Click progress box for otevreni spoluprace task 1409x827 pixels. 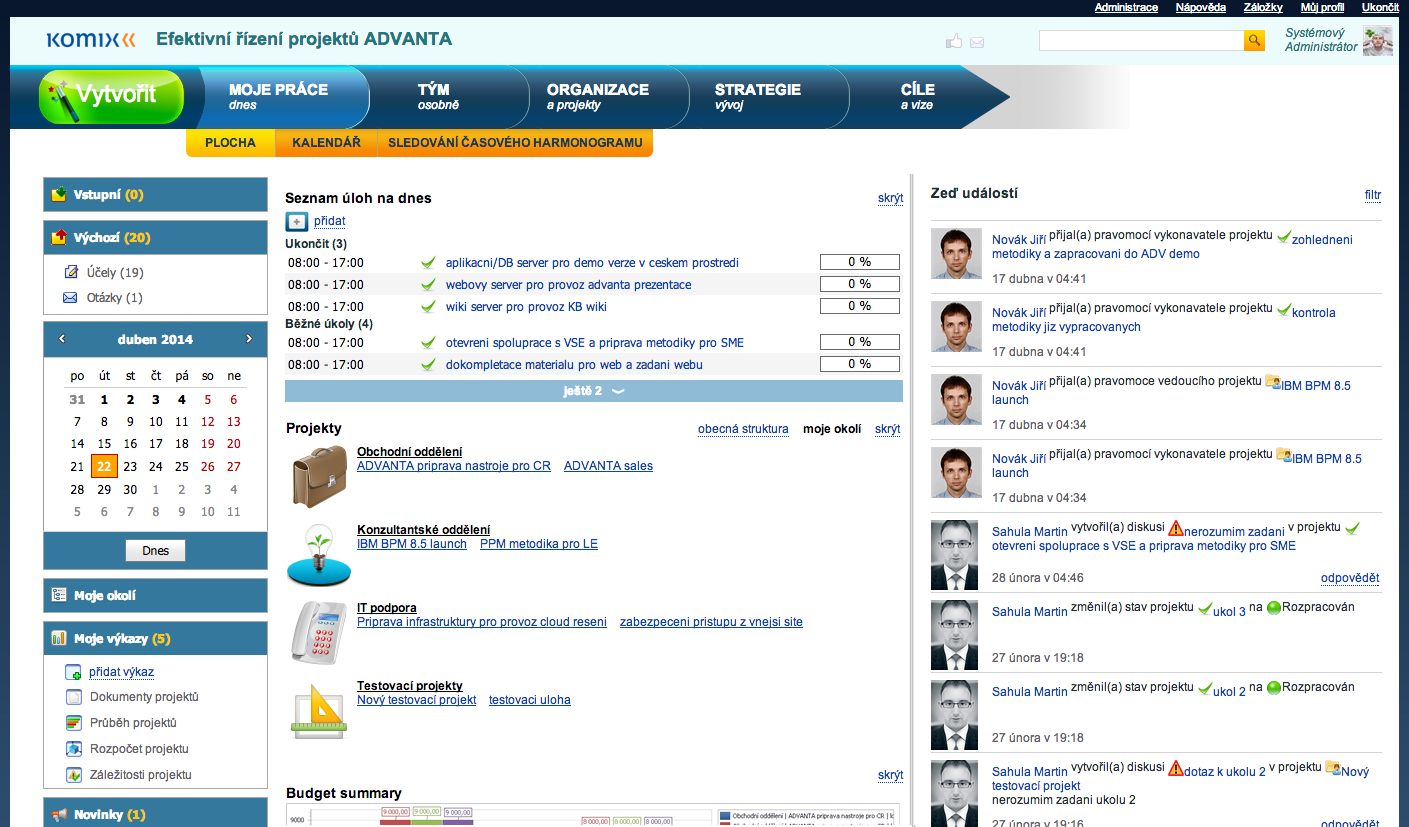pyautogui.click(x=859, y=342)
